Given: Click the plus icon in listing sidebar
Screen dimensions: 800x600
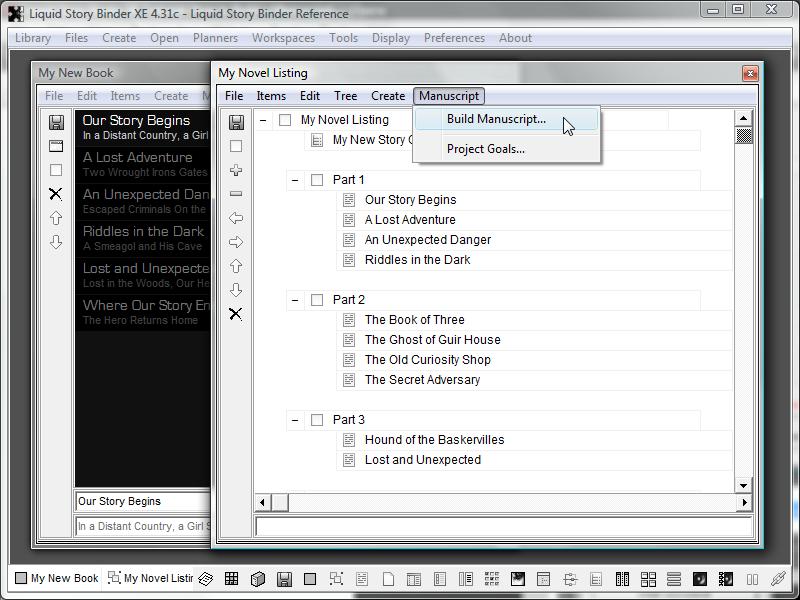Looking at the screenshot, I should pyautogui.click(x=236, y=170).
